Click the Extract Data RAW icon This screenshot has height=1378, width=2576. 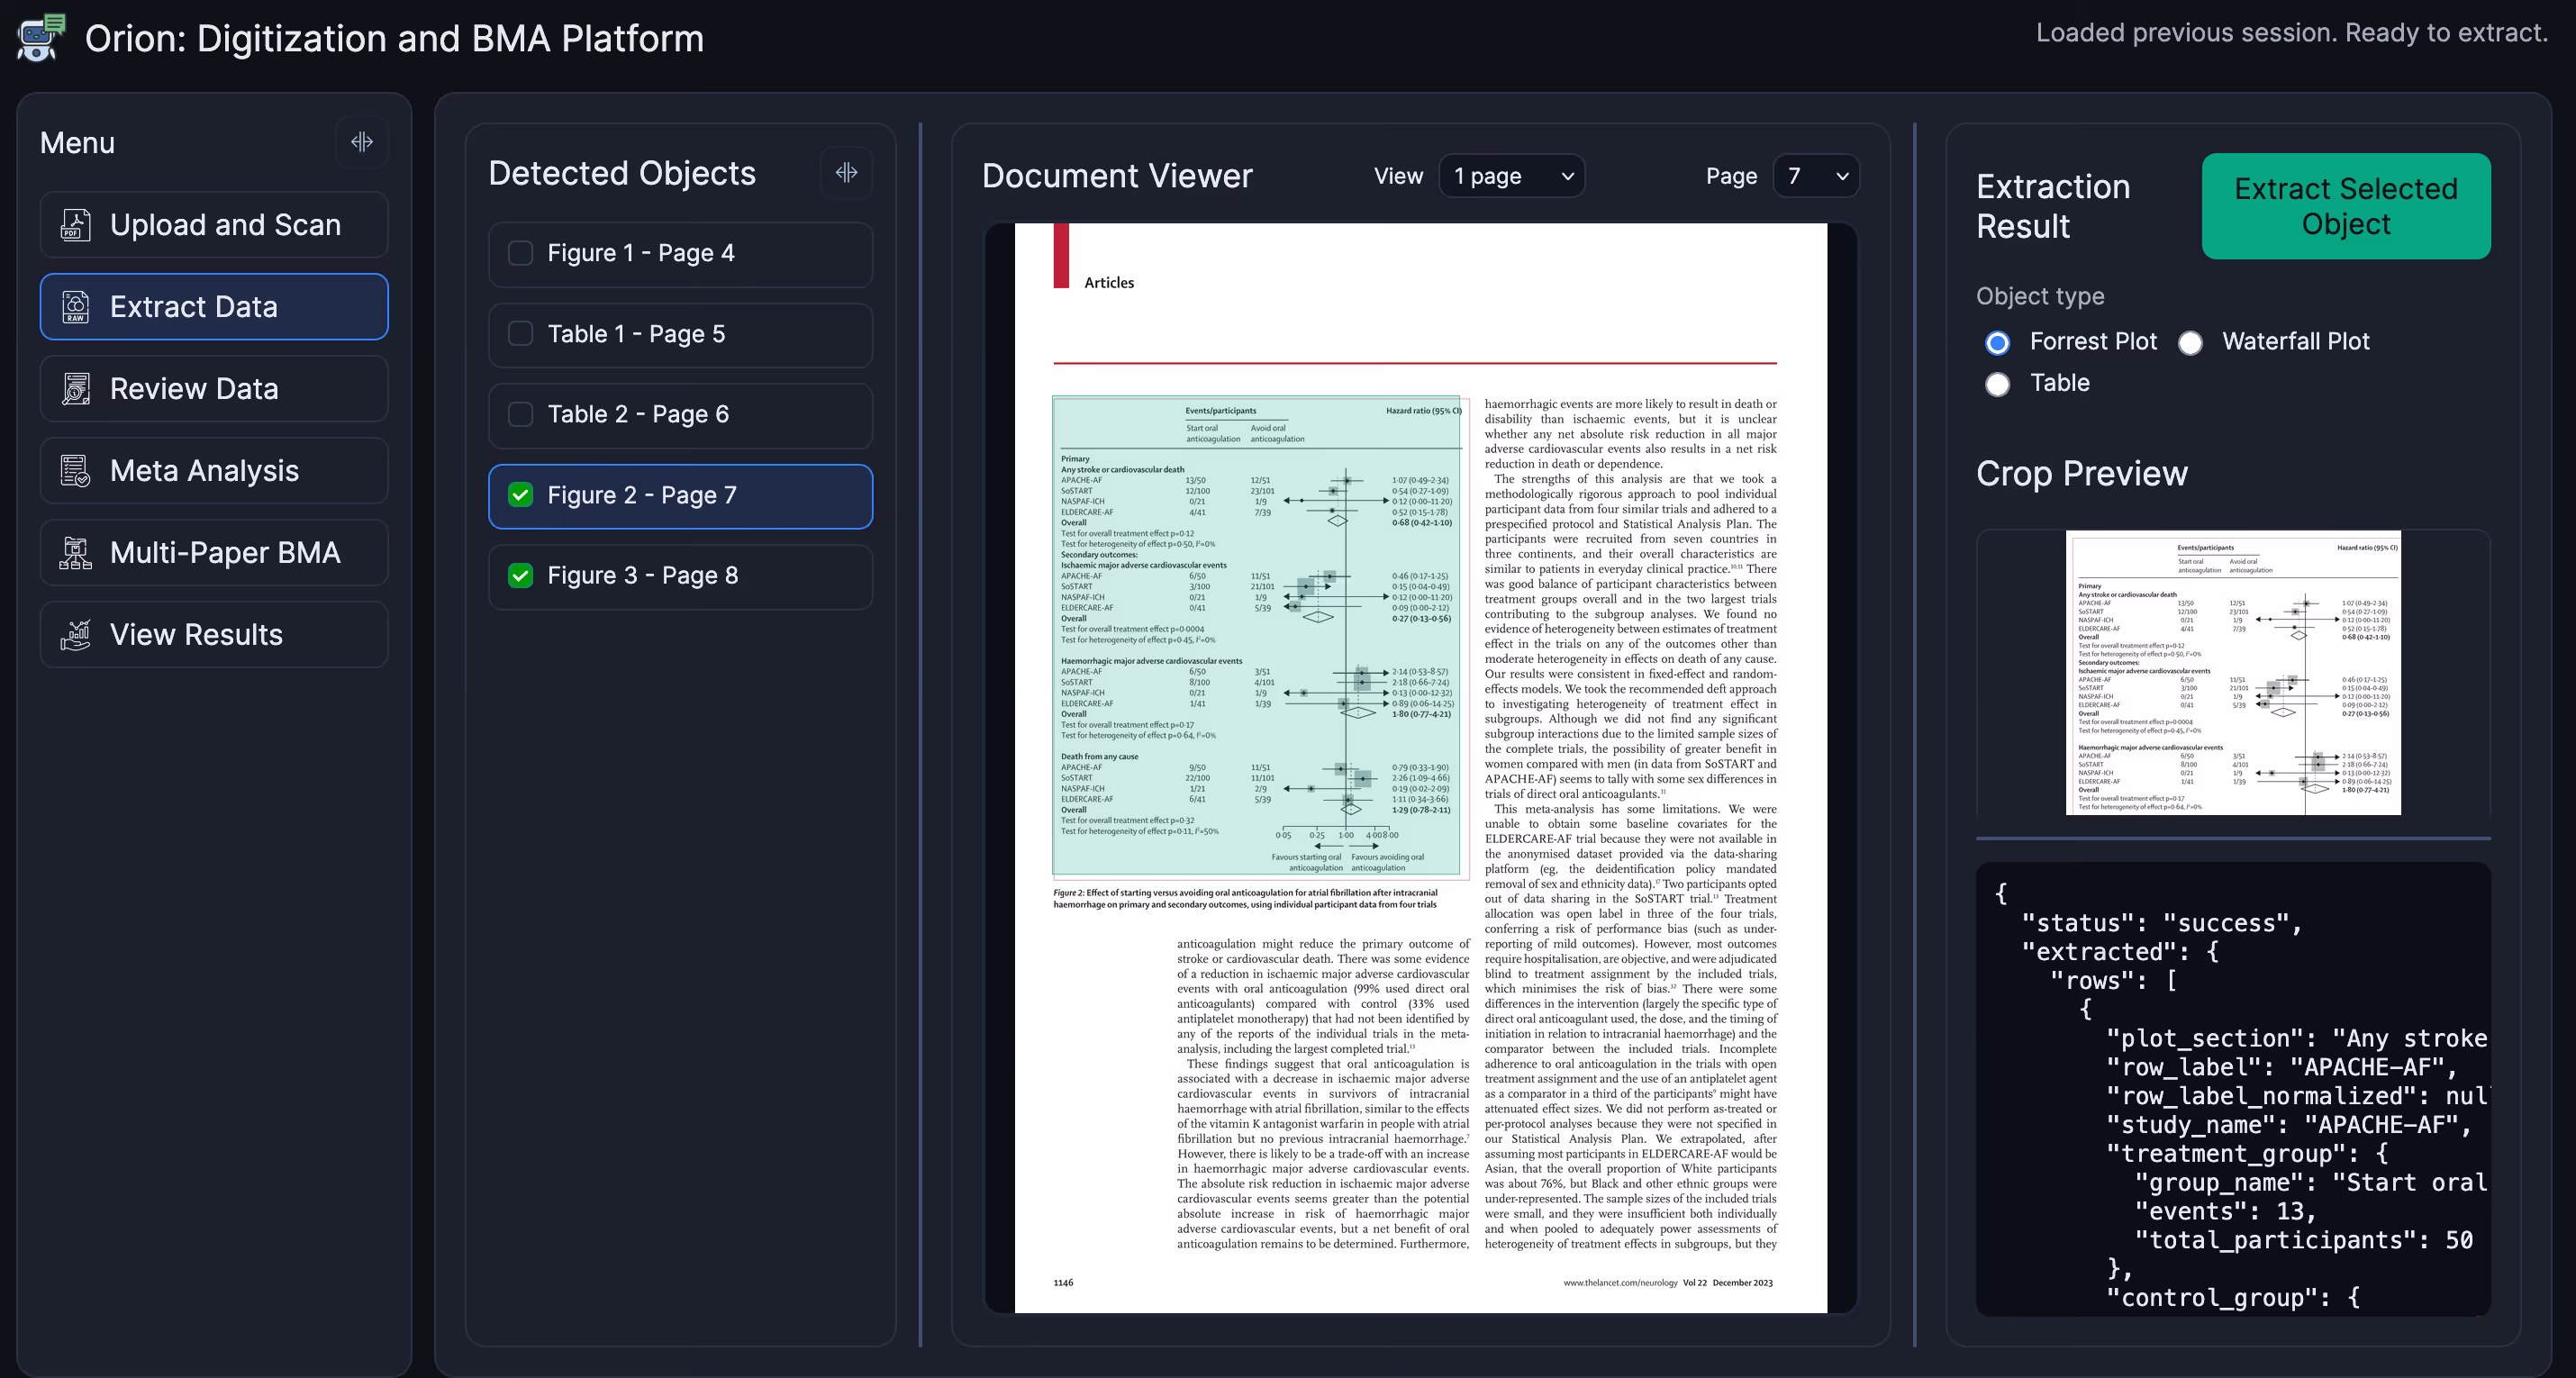coord(76,307)
